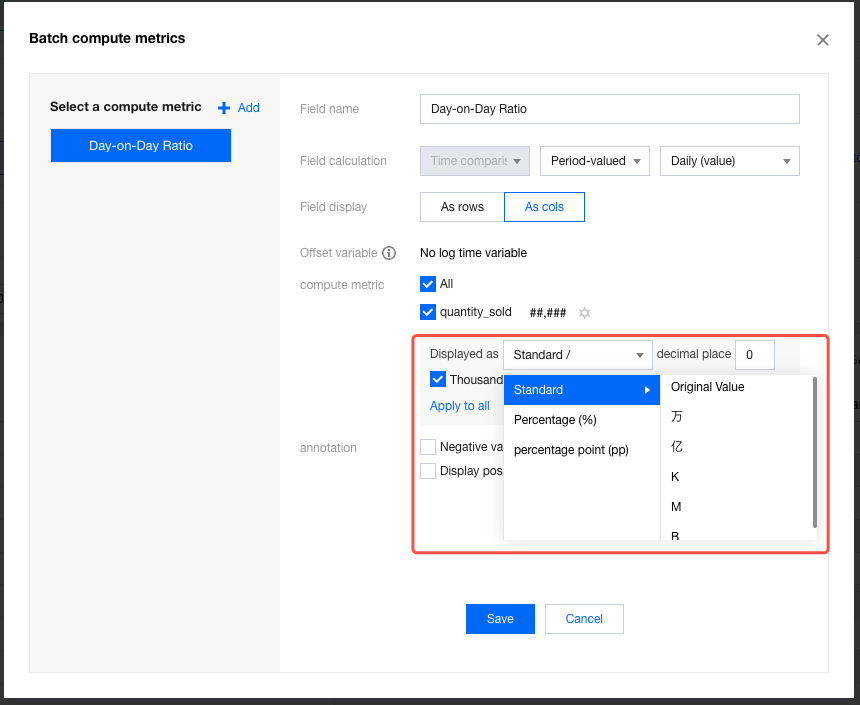The height and width of the screenshot is (705, 860).
Task: Click the plus icon to add metric
Action: pos(224,108)
